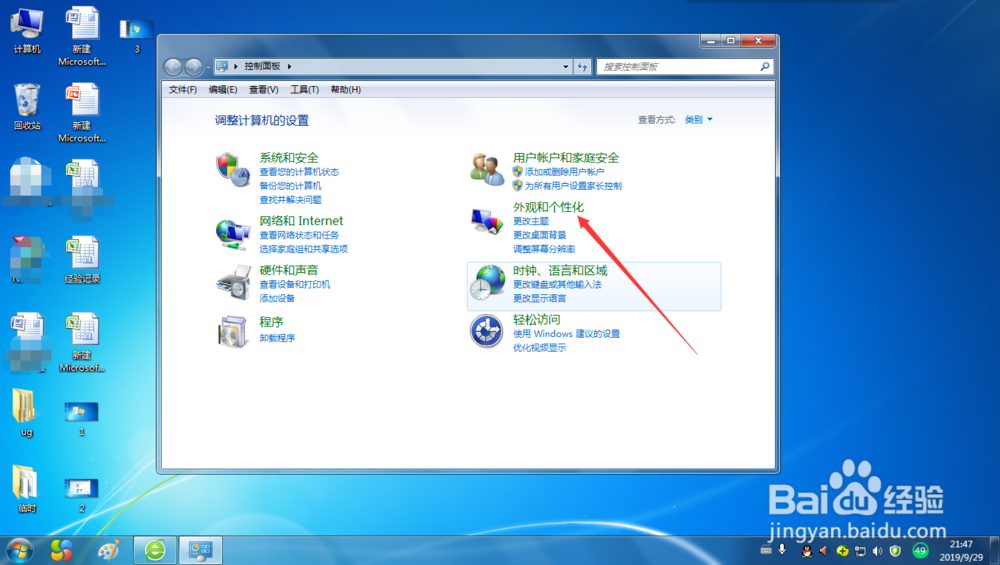1000x565 pixels.
Task: Click the green 49 circle tray icon
Action: [920, 550]
